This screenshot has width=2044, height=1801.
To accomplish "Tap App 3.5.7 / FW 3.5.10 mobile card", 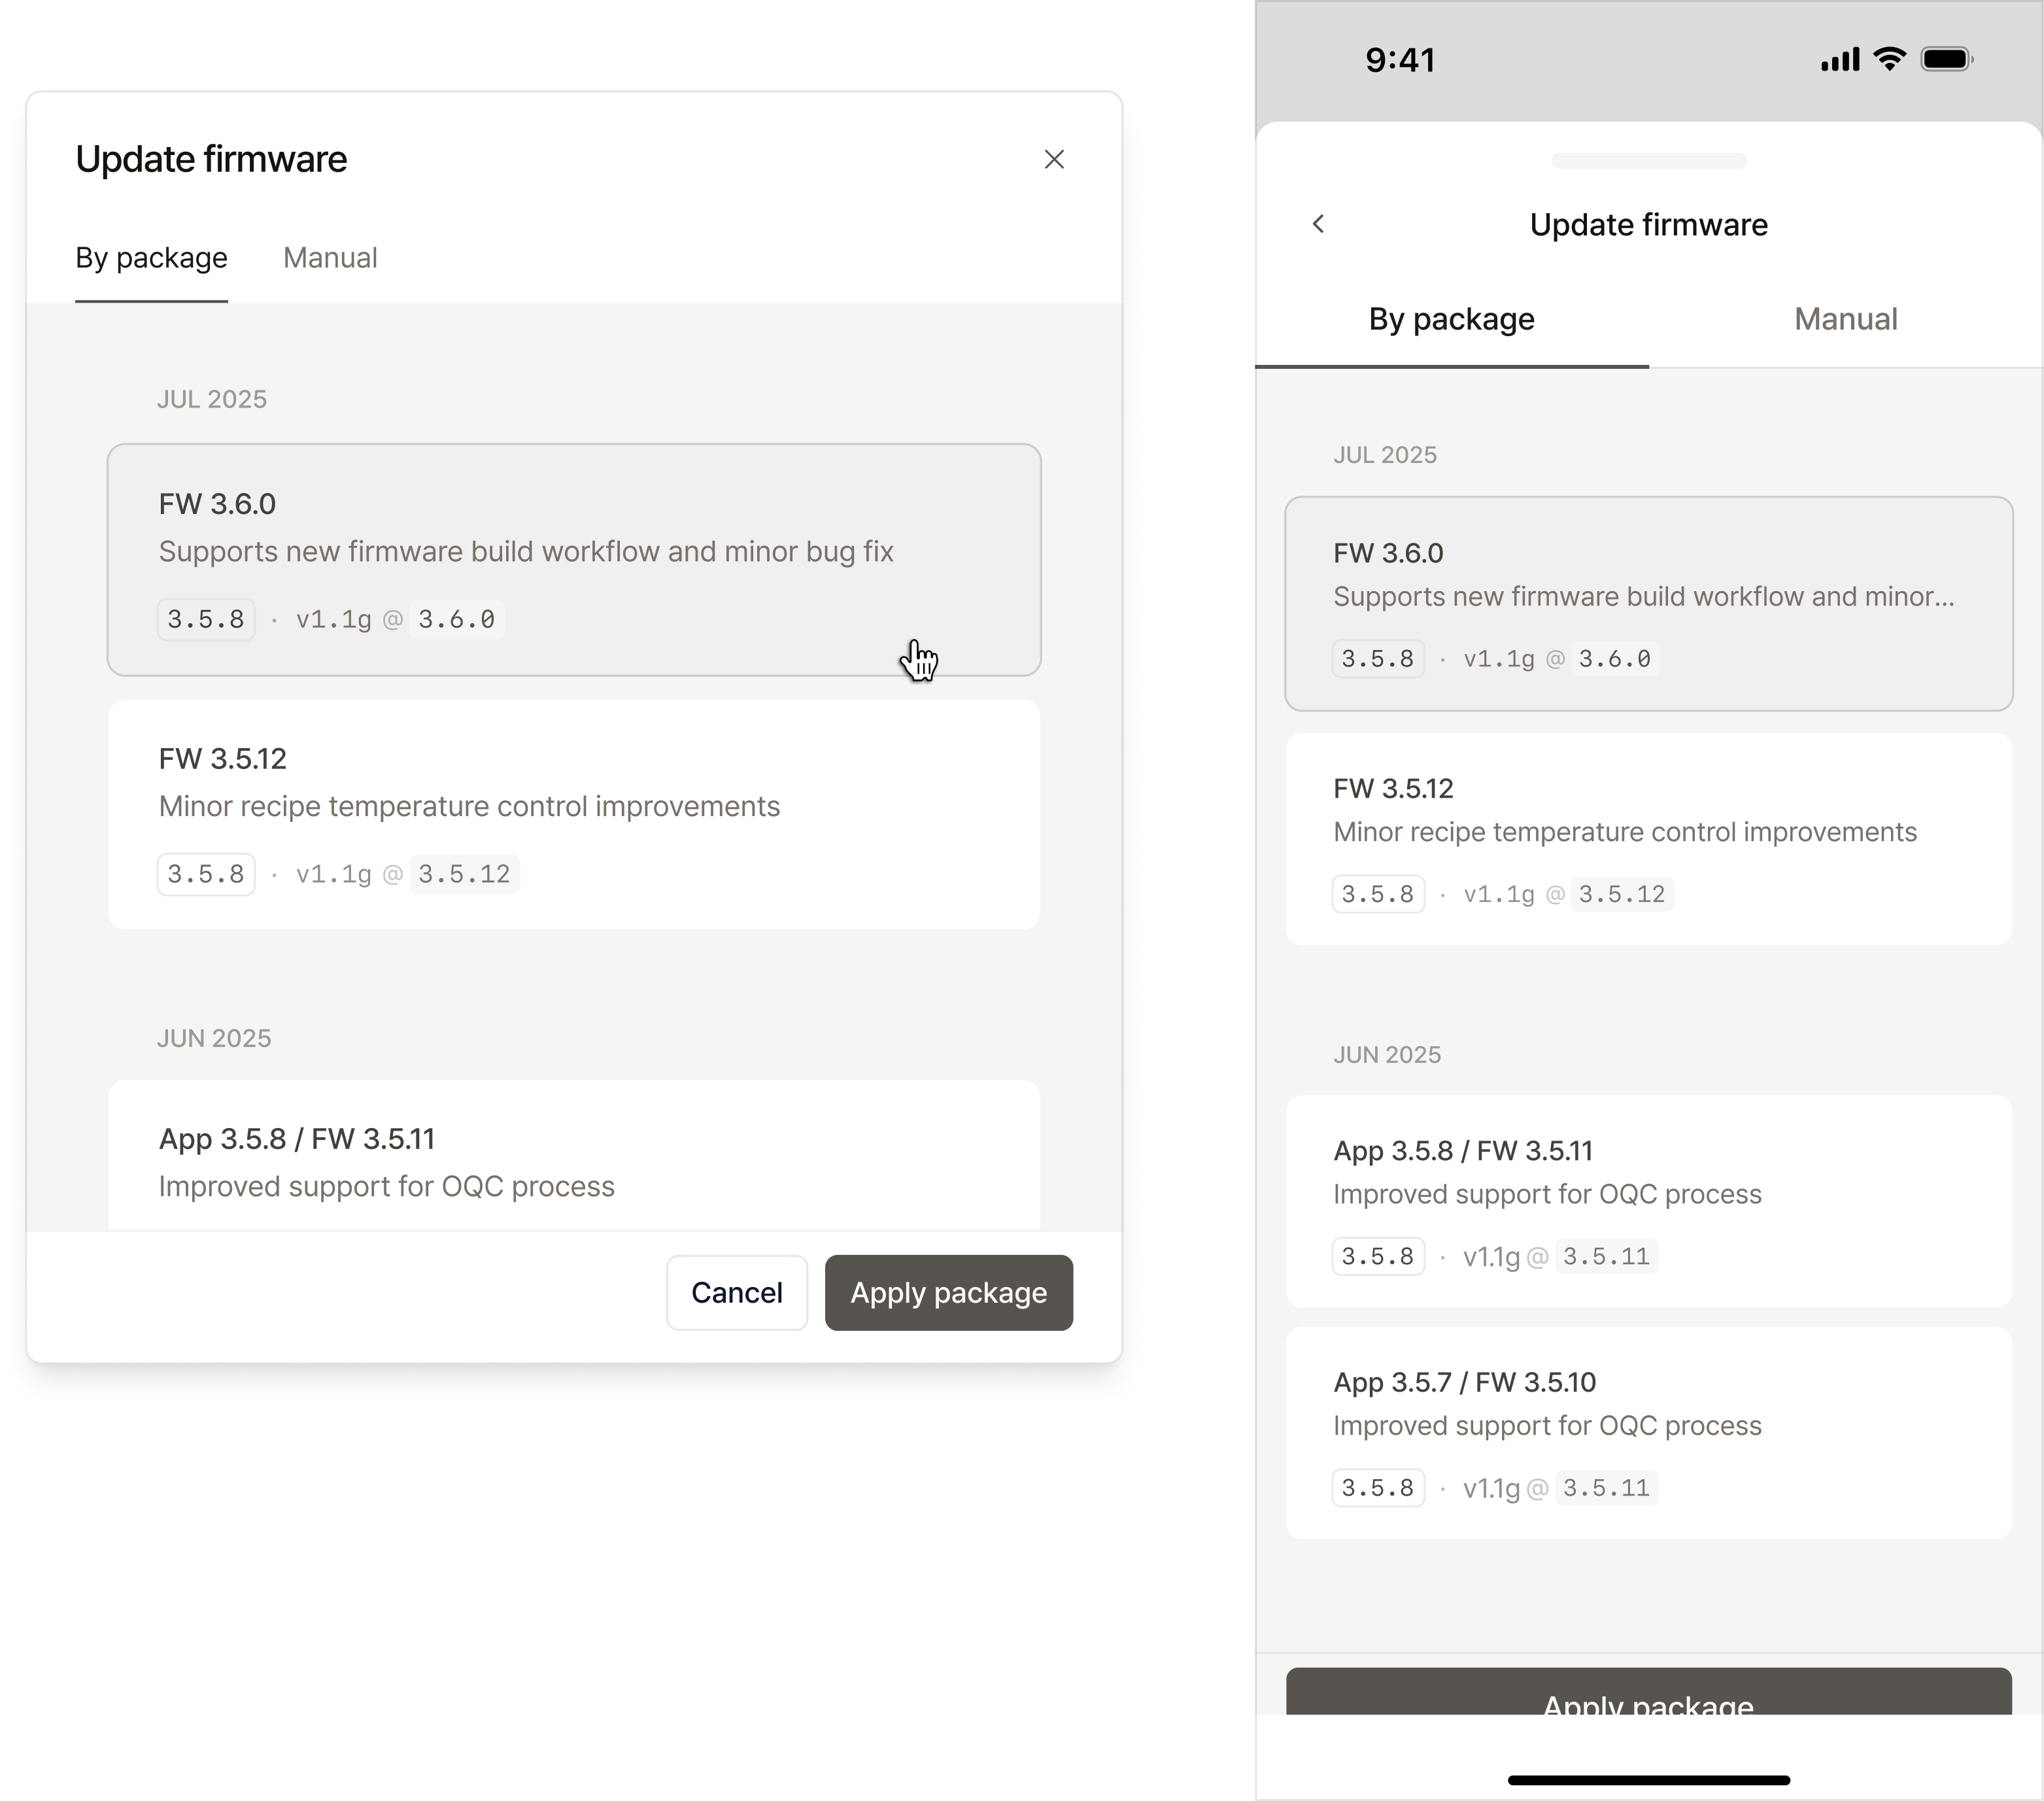I will point(1648,1432).
